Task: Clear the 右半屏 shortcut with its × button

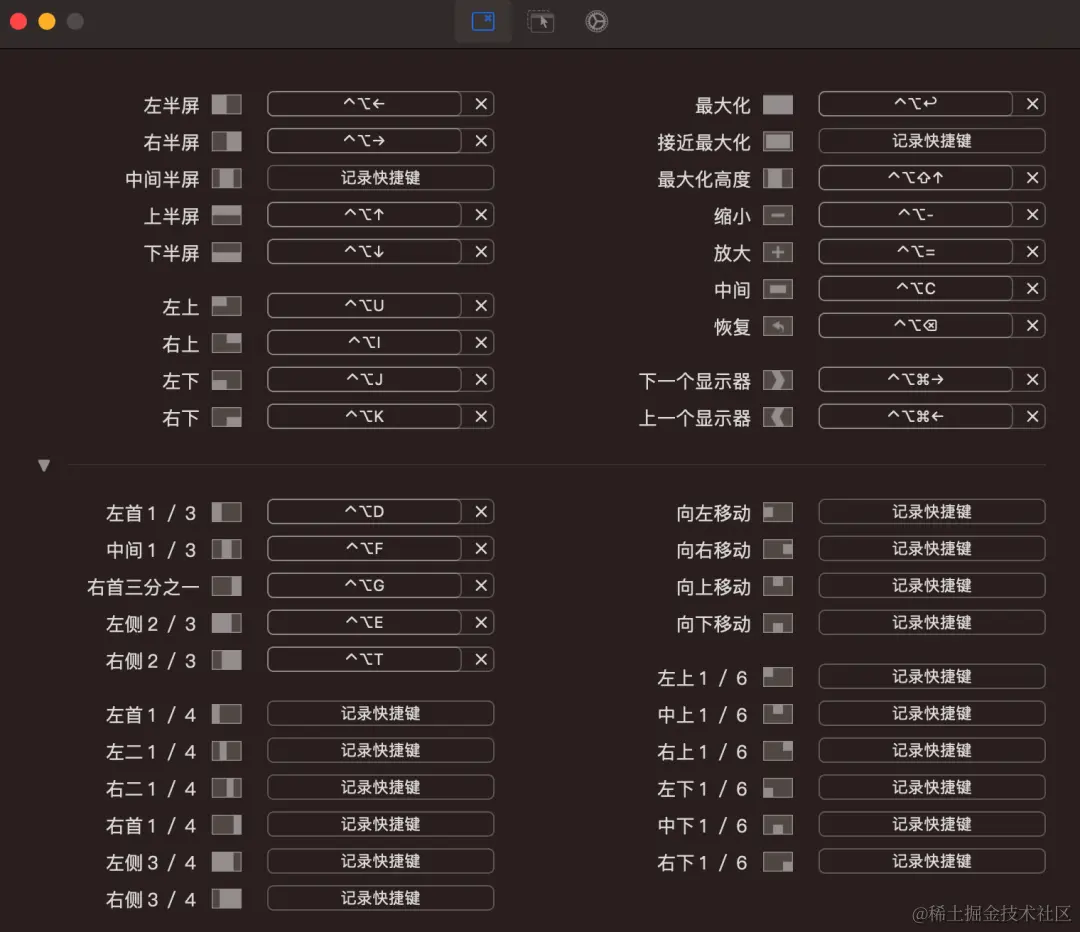Action: [479, 140]
